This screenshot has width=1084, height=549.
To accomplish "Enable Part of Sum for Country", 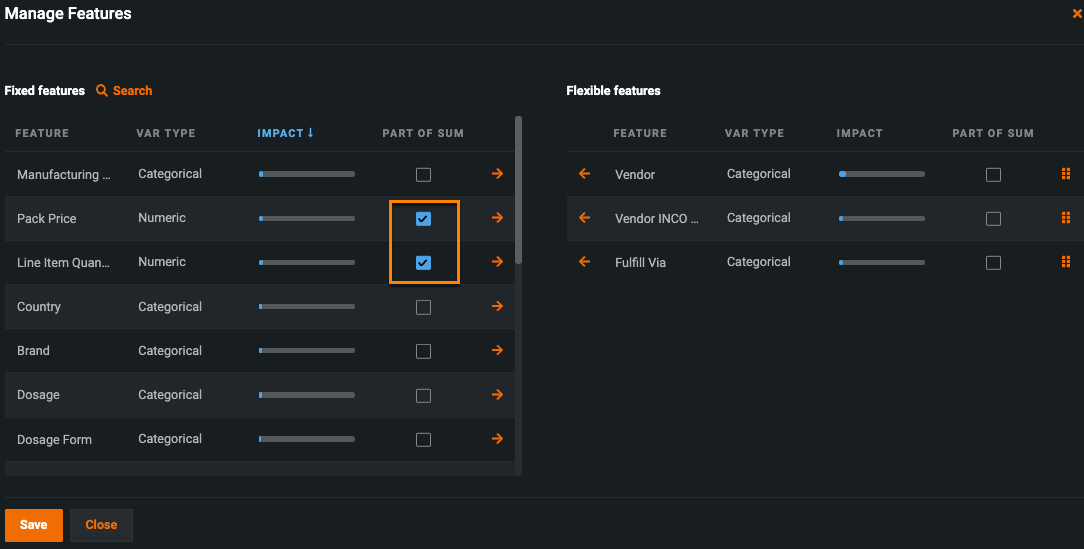I will click(423, 307).
